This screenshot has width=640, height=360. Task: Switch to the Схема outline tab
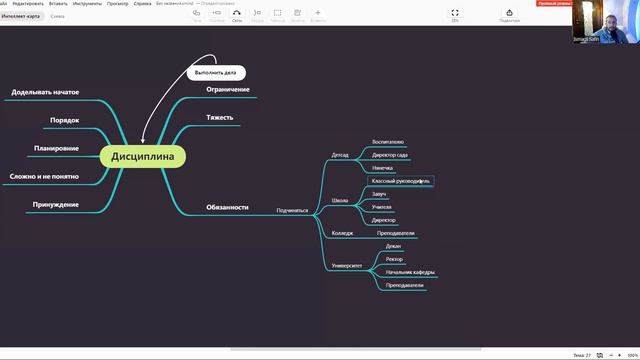[58, 16]
